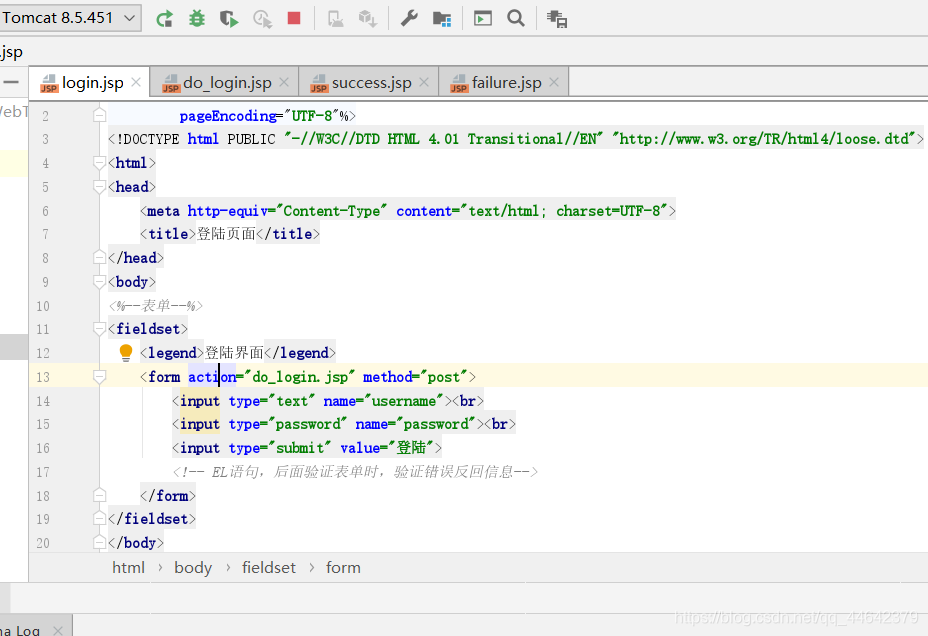Image resolution: width=928 pixels, height=636 pixels.
Task: Collapse the fold marker at line 2
Action: click(x=99, y=115)
